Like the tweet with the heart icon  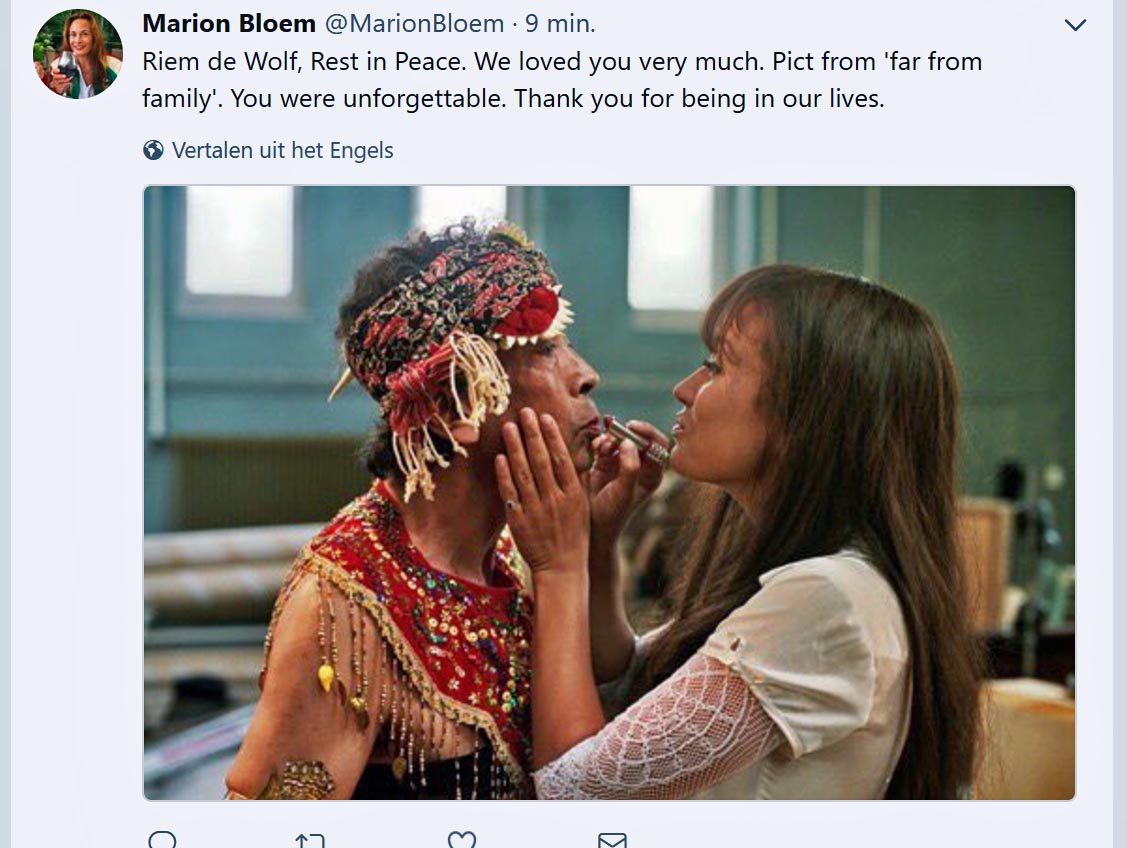pos(461,840)
